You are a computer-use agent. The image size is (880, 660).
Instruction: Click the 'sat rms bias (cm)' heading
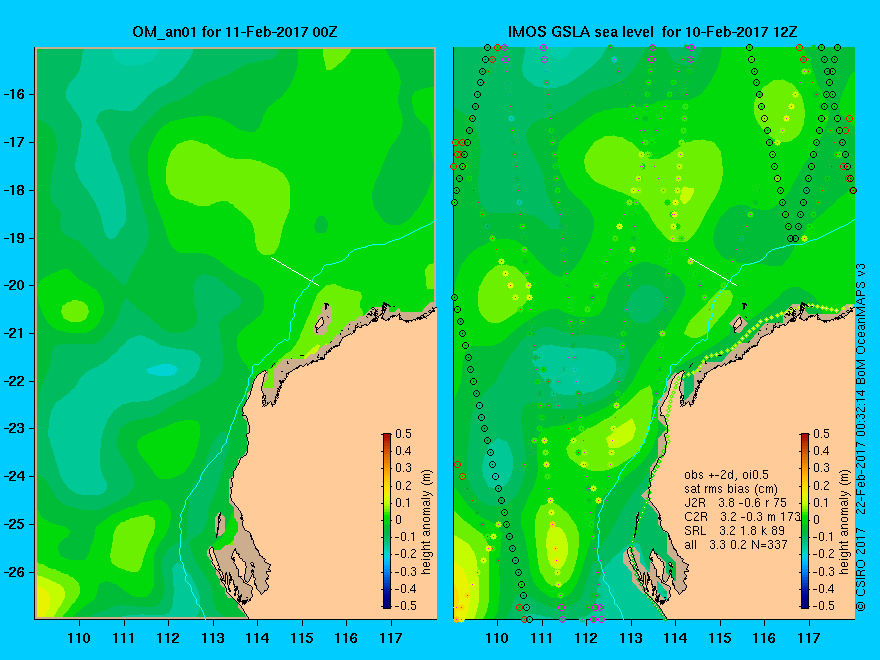point(731,489)
